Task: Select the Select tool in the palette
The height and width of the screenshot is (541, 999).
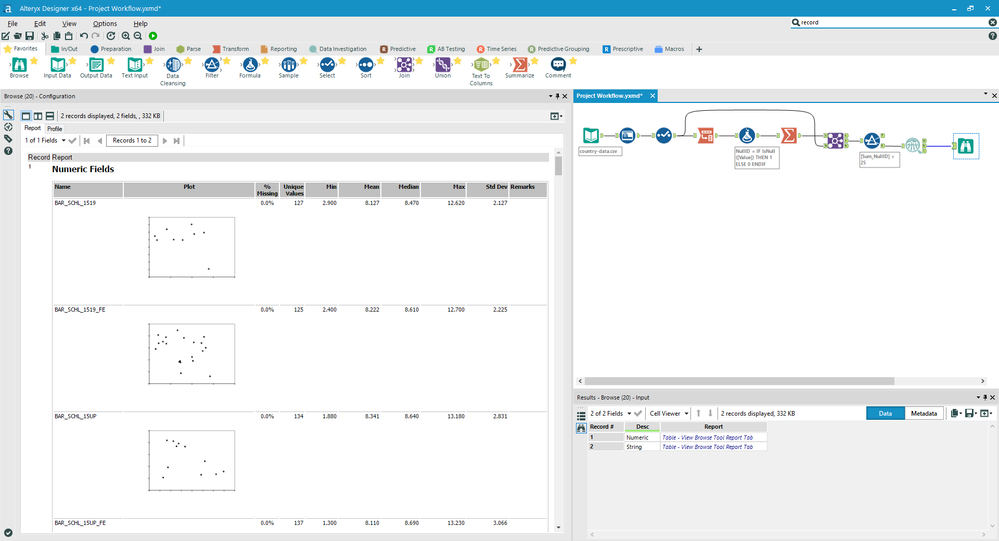Action: pyautogui.click(x=327, y=68)
